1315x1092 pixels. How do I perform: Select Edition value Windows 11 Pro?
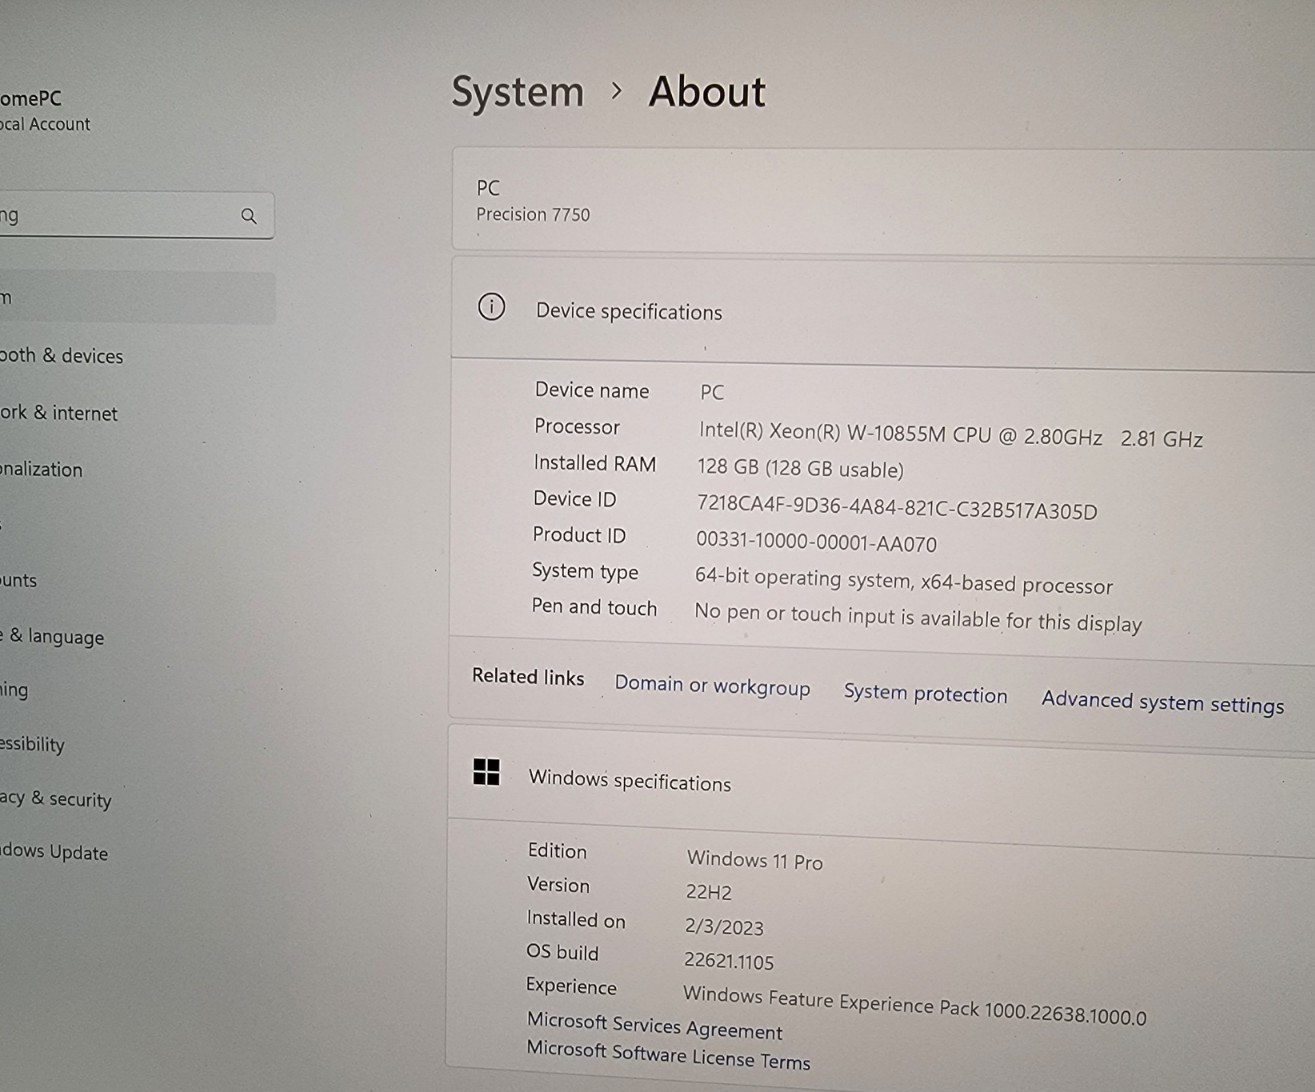755,860
